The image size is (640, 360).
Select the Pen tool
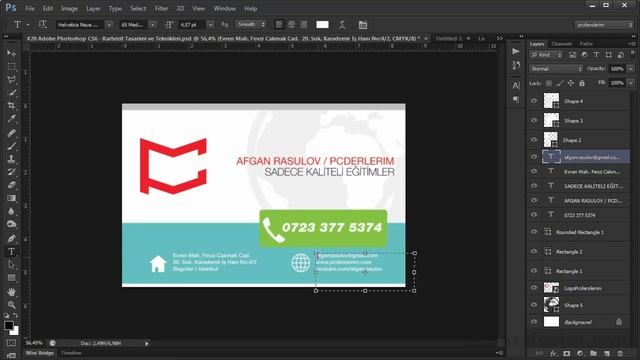(x=11, y=238)
